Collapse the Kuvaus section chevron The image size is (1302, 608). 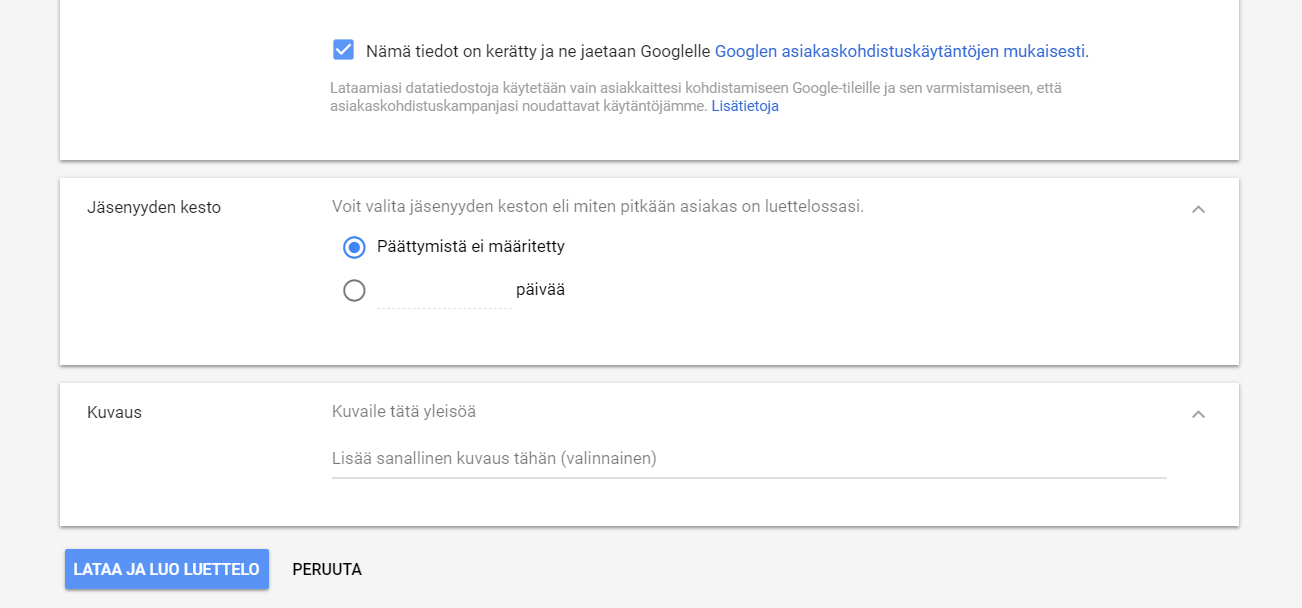pos(1199,414)
